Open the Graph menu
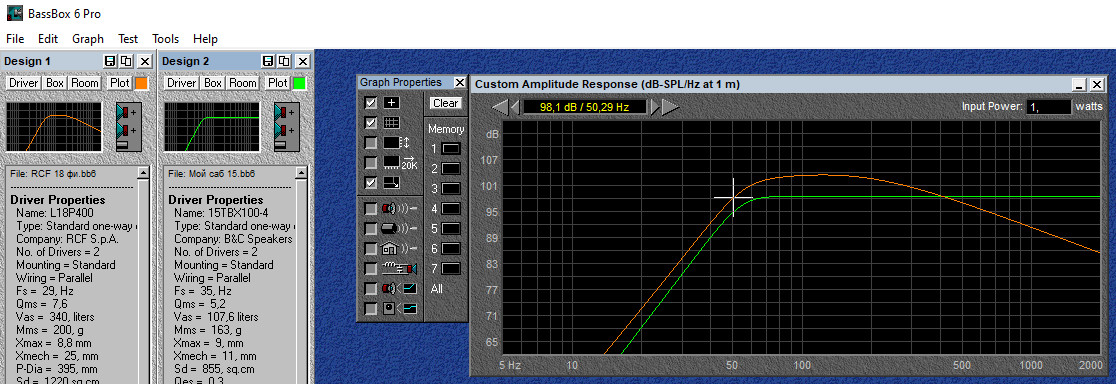Screen dimensions: 1116x384 coord(88,39)
